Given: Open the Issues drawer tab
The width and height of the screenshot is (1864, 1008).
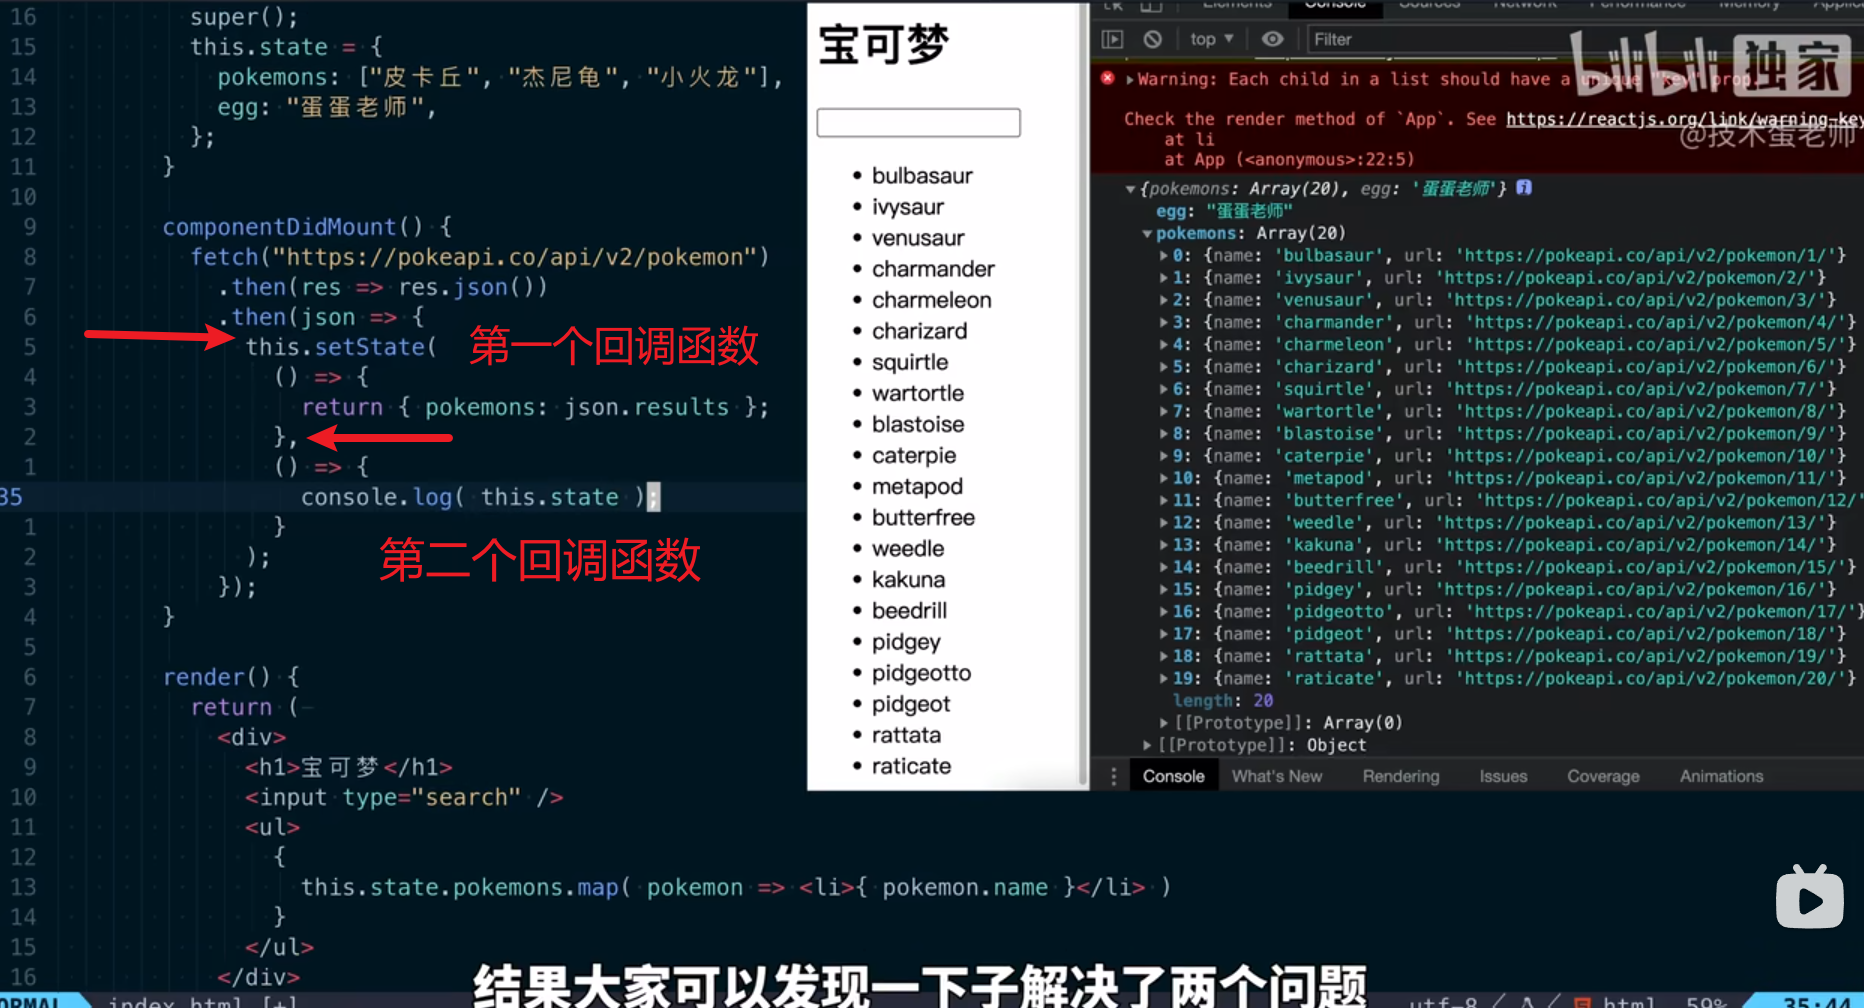Looking at the screenshot, I should [x=1504, y=776].
